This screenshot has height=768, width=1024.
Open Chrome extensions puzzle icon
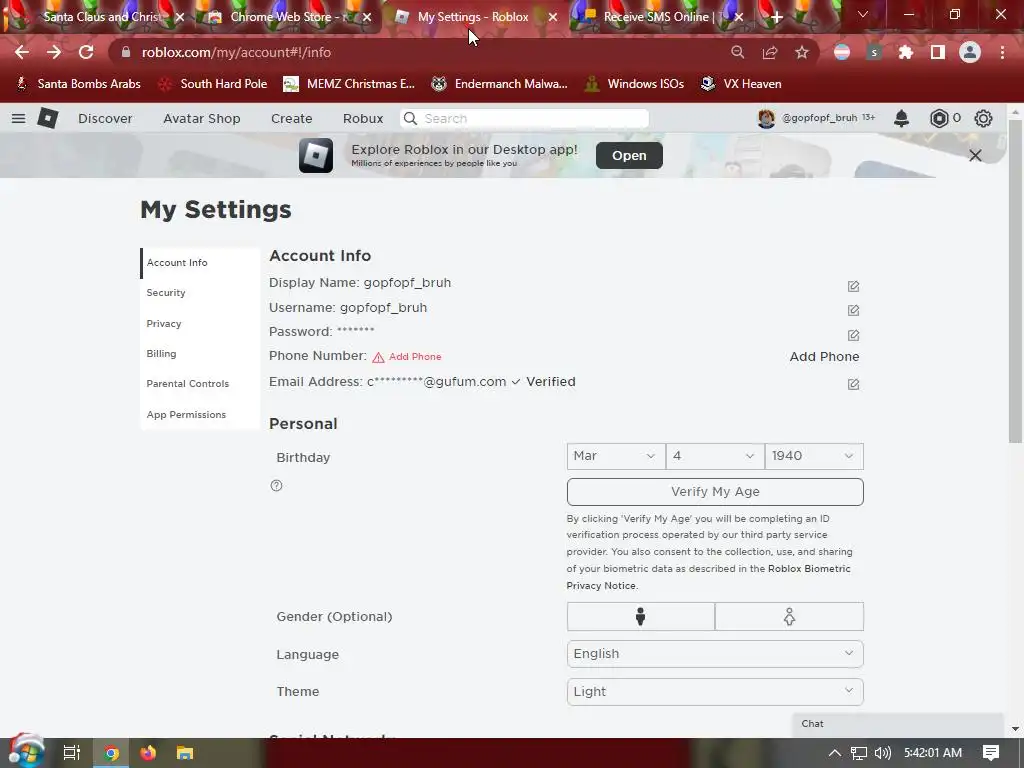pos(906,52)
